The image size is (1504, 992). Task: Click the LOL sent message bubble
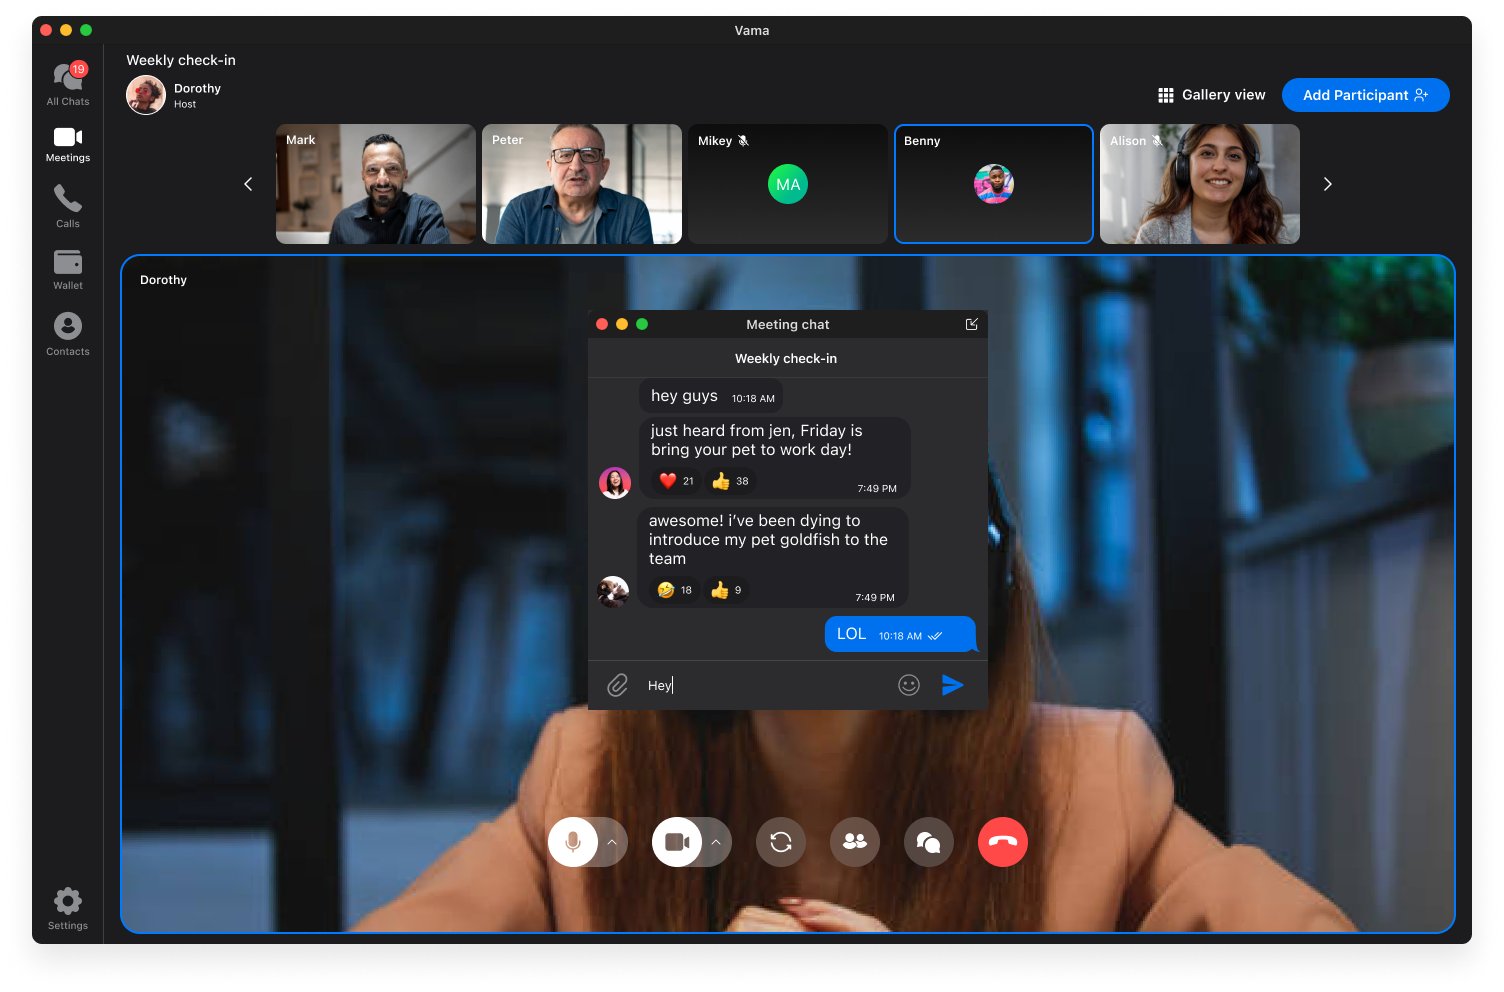[x=900, y=634]
